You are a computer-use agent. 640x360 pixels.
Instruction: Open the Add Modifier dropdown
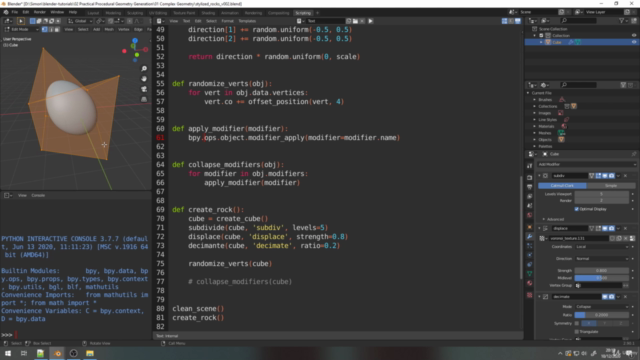[x=587, y=164]
